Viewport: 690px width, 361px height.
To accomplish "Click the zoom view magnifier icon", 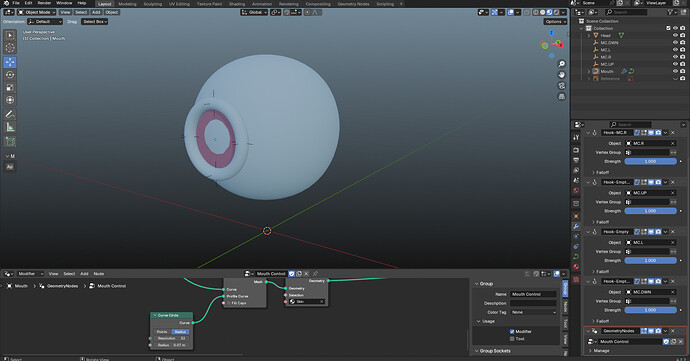I will [562, 64].
